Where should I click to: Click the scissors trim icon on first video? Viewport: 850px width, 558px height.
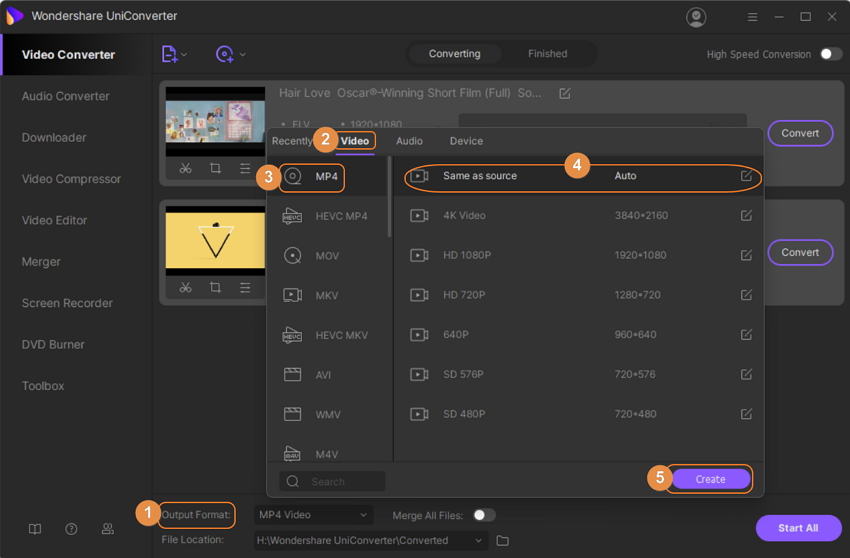(x=185, y=169)
